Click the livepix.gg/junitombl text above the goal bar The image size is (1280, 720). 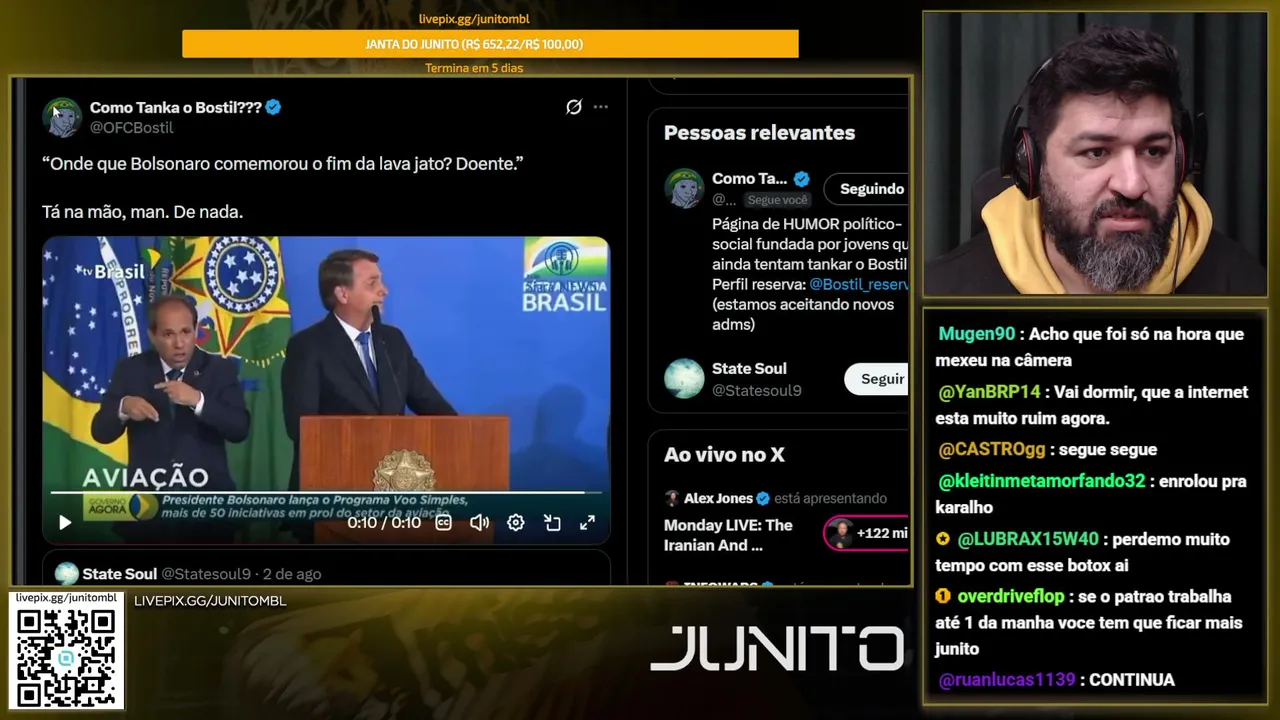tap(474, 19)
